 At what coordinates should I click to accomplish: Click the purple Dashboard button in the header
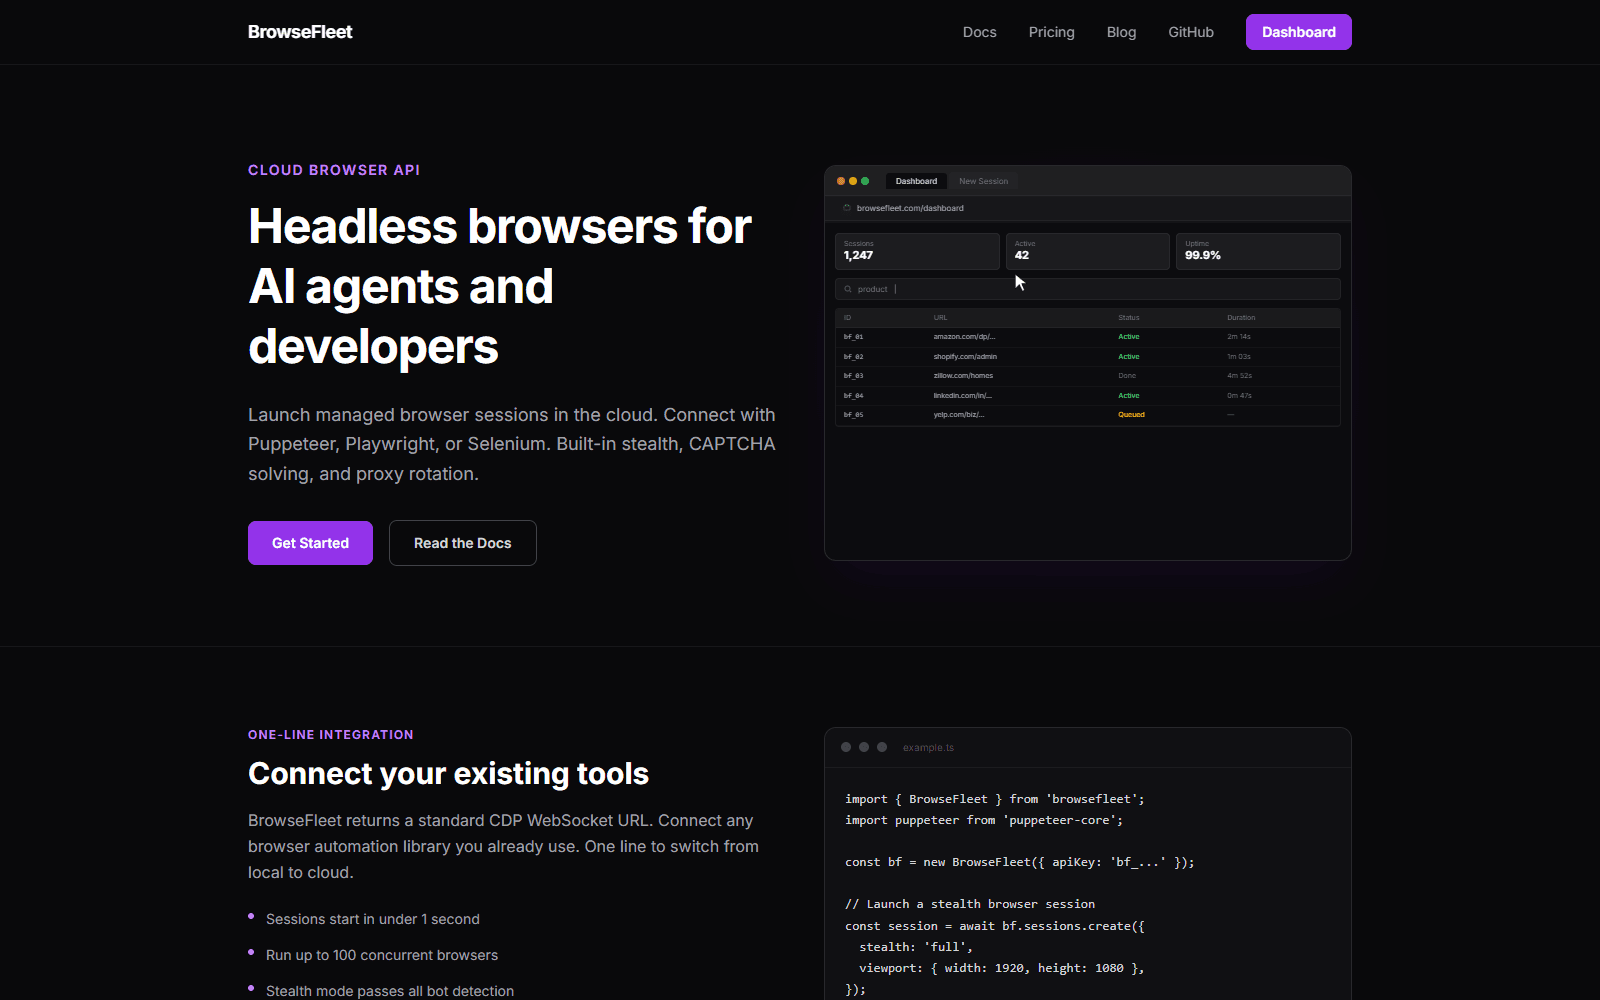pyautogui.click(x=1298, y=31)
